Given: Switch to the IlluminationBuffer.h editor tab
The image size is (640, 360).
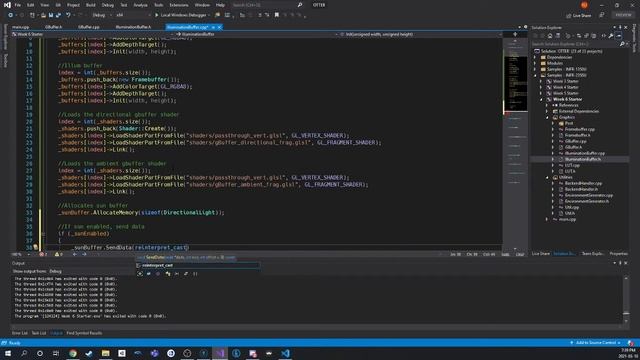Looking at the screenshot, I should pos(133,27).
